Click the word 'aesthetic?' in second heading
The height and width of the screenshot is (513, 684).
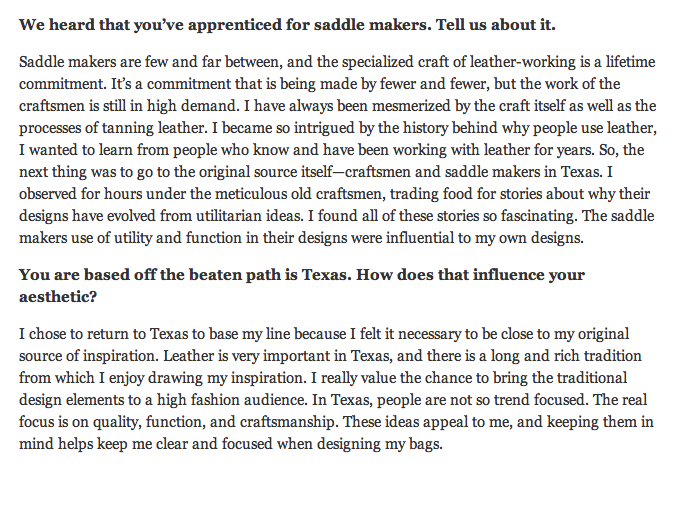click(58, 297)
